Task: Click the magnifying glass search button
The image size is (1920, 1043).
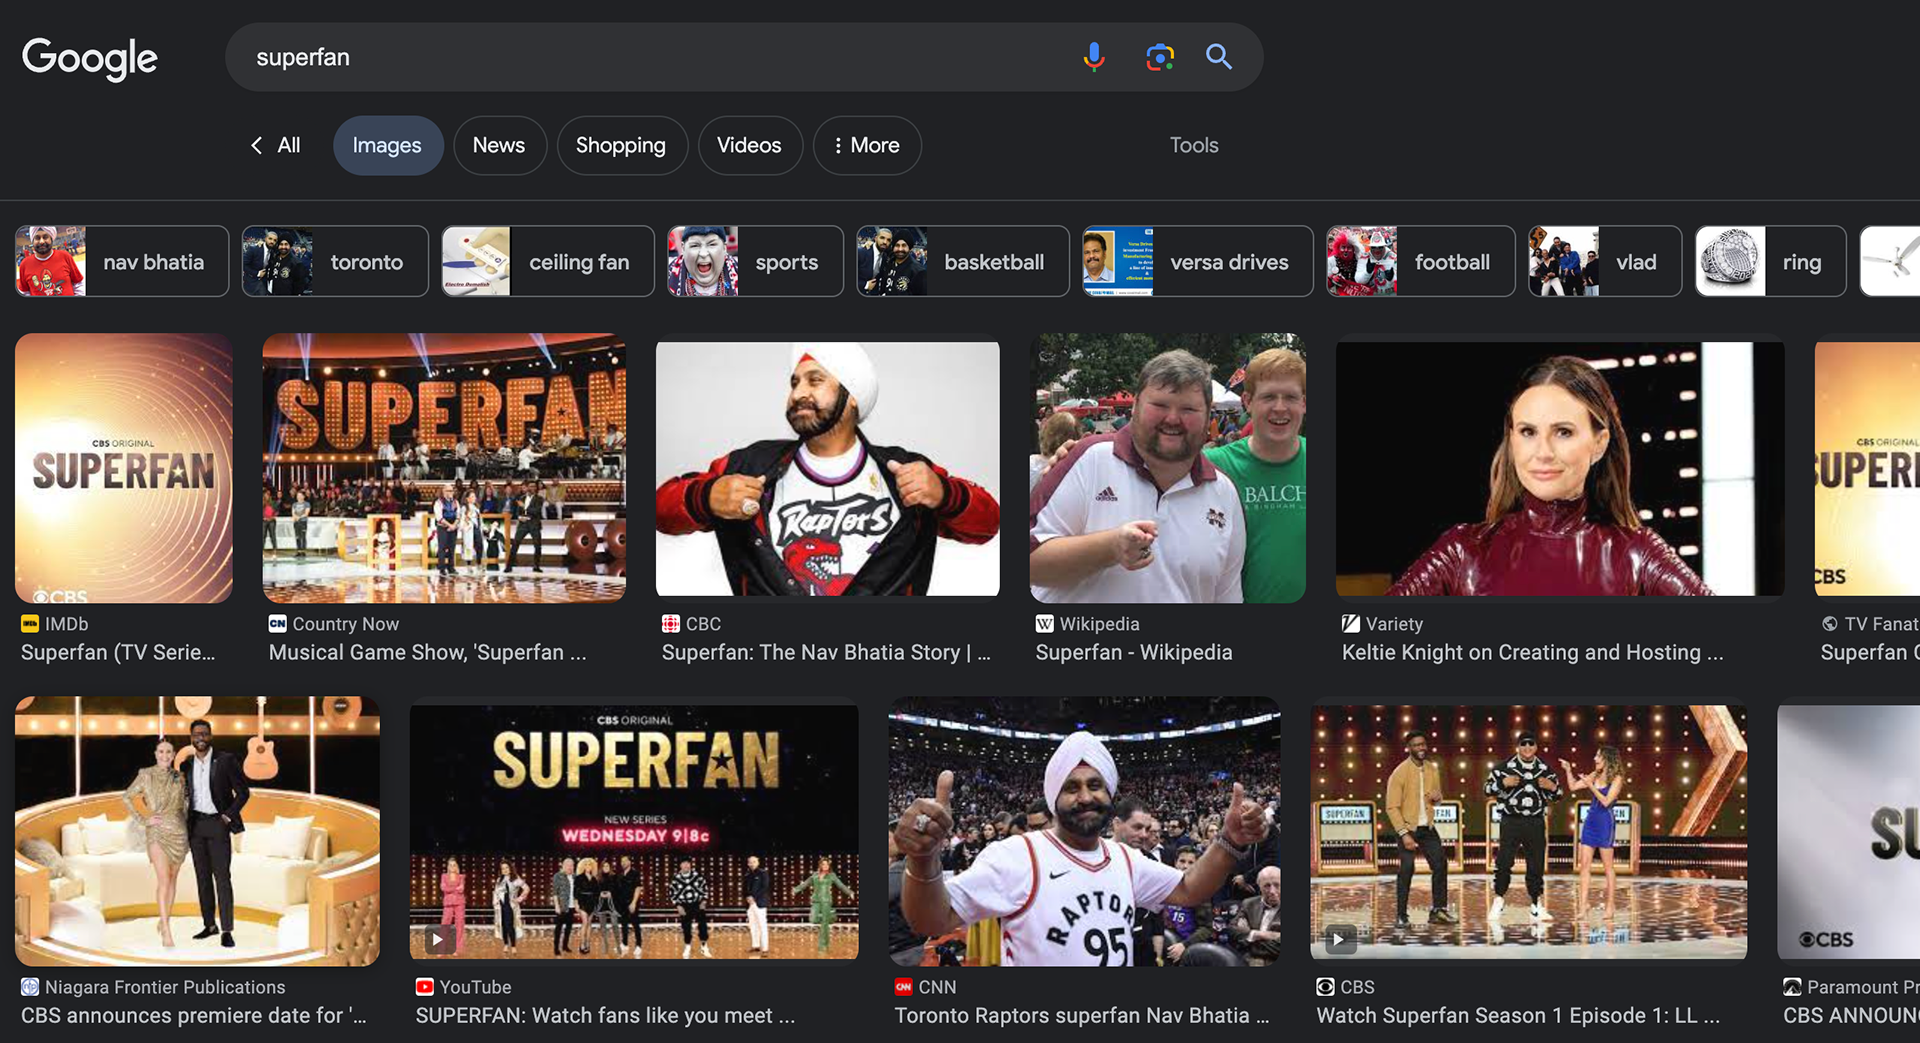Action: pyautogui.click(x=1218, y=57)
